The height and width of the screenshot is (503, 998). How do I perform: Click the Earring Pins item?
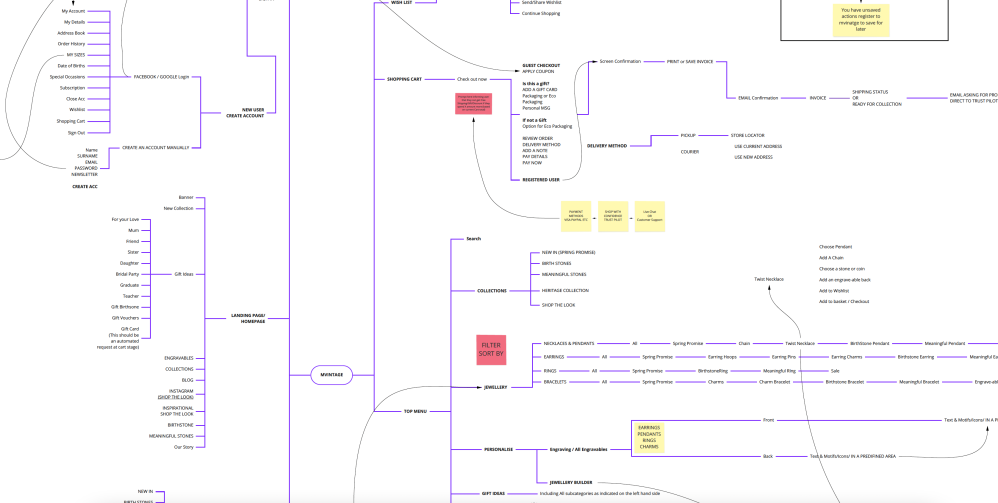pyautogui.click(x=784, y=357)
